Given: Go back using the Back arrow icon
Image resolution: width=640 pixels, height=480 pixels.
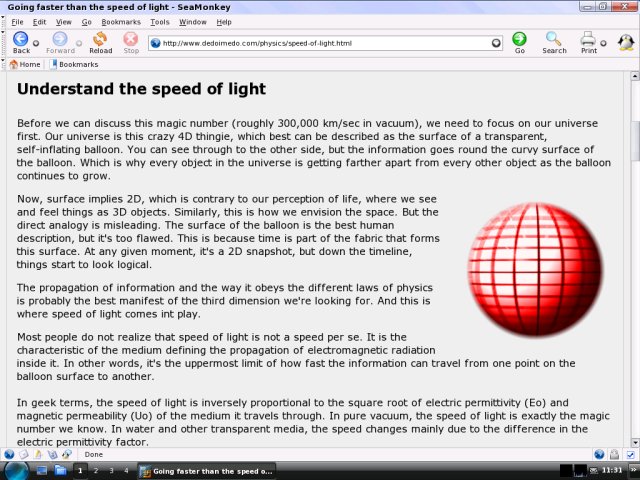Looking at the screenshot, I should coord(20,39).
